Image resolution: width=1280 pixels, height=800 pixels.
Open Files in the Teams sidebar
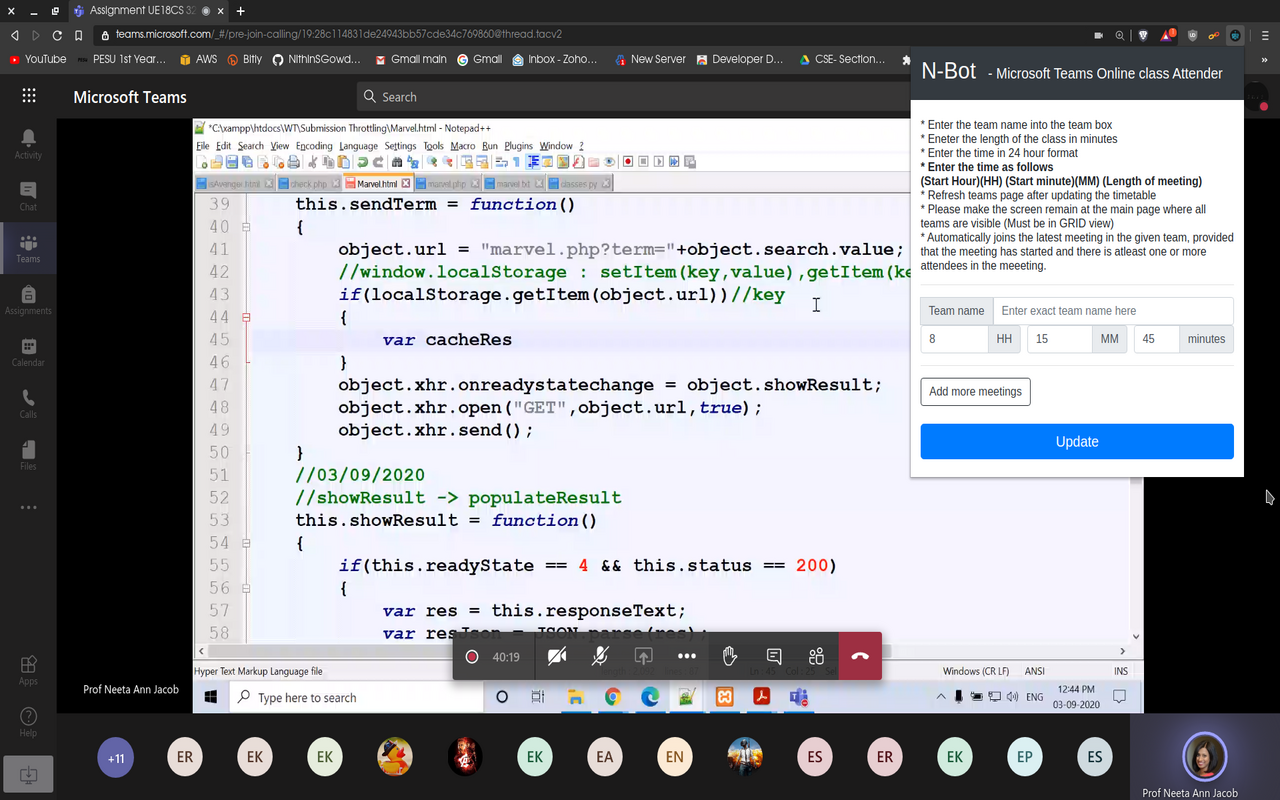point(28,455)
